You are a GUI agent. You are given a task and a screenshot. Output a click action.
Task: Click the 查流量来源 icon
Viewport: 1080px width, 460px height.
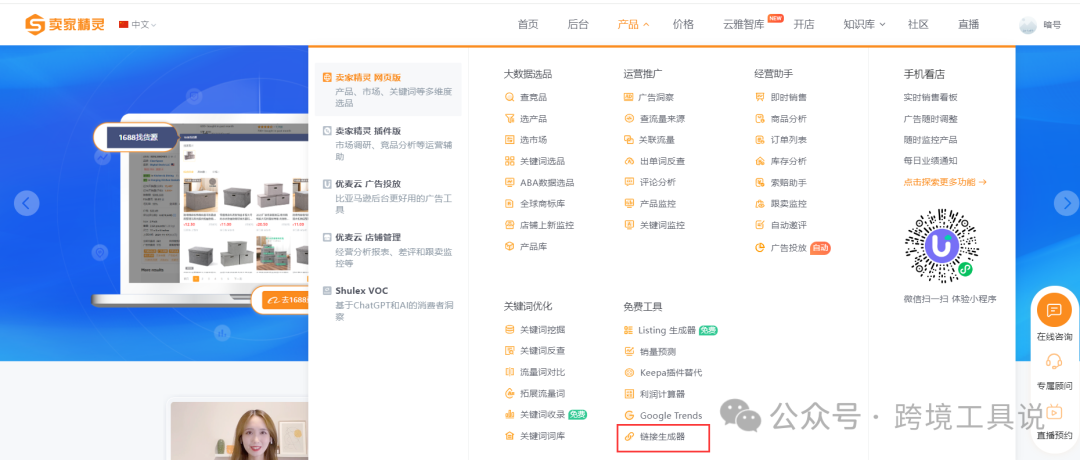[x=629, y=118]
